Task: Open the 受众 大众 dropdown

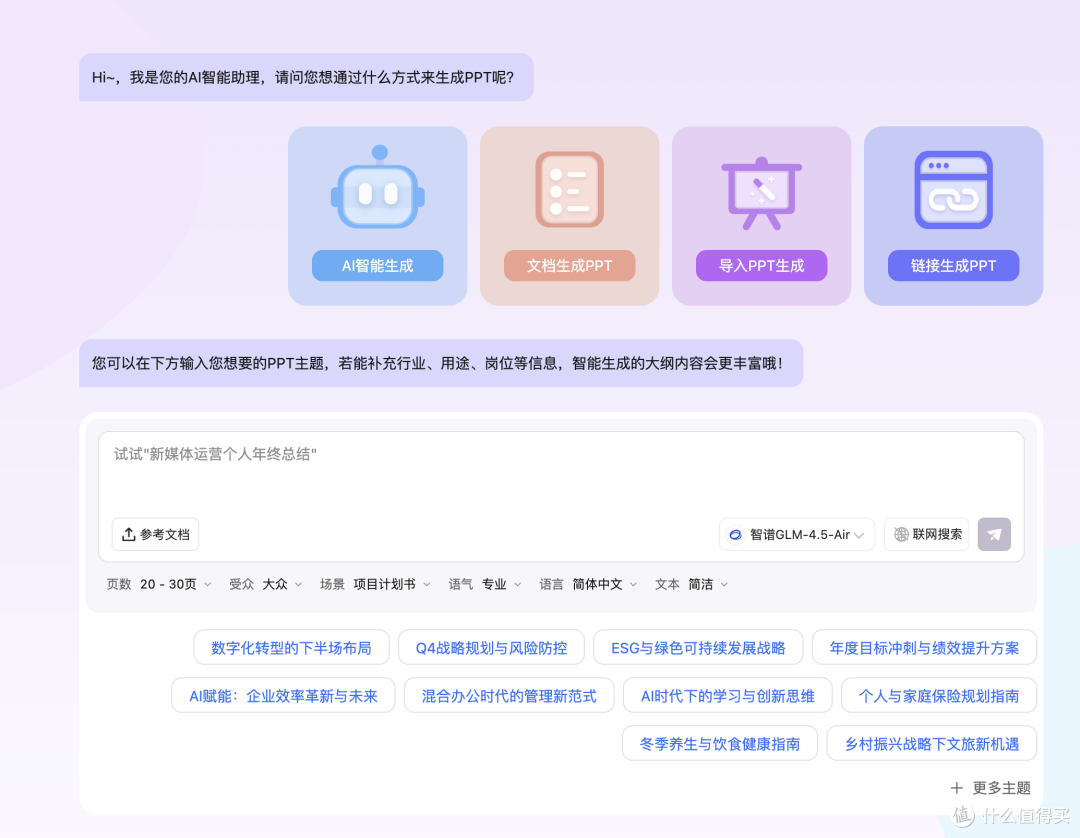Action: point(265,584)
